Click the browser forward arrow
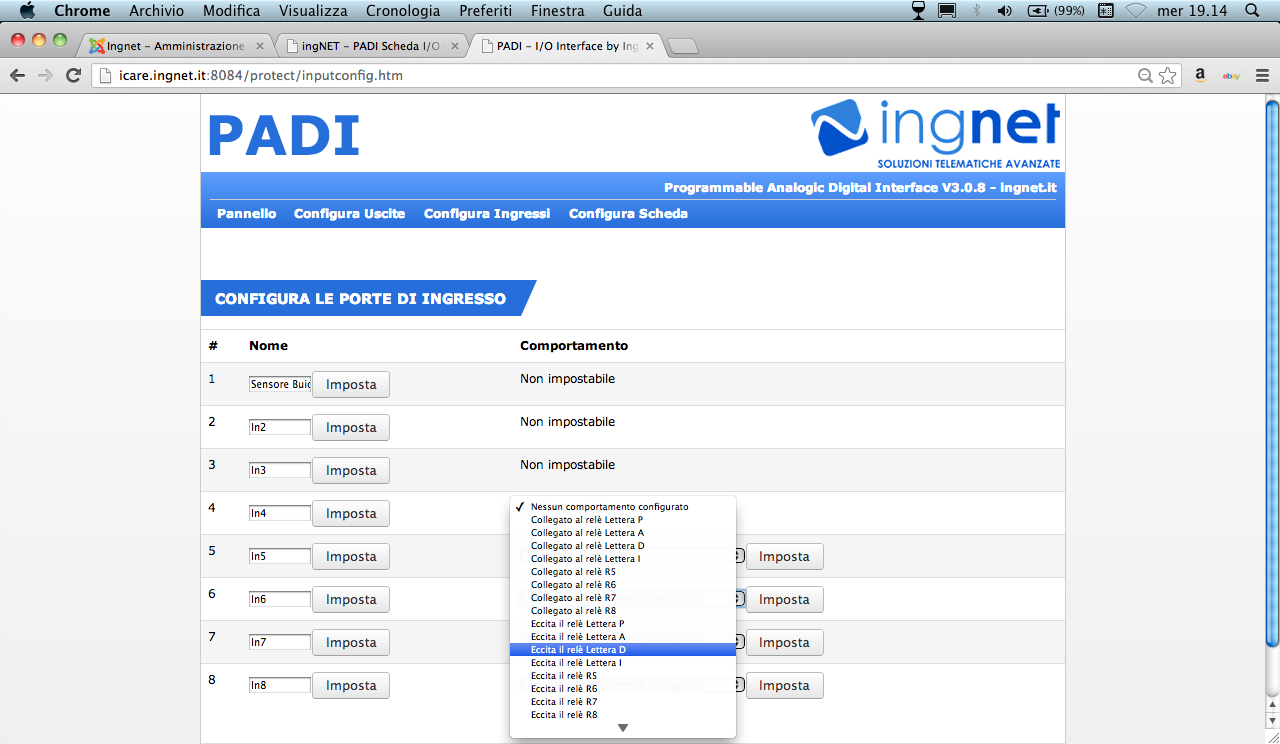Screen dimensions: 1280x744 coord(45,76)
